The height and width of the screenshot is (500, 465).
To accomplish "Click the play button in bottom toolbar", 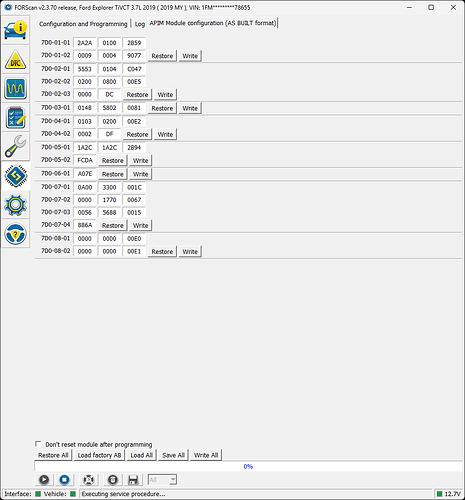I will (44, 480).
